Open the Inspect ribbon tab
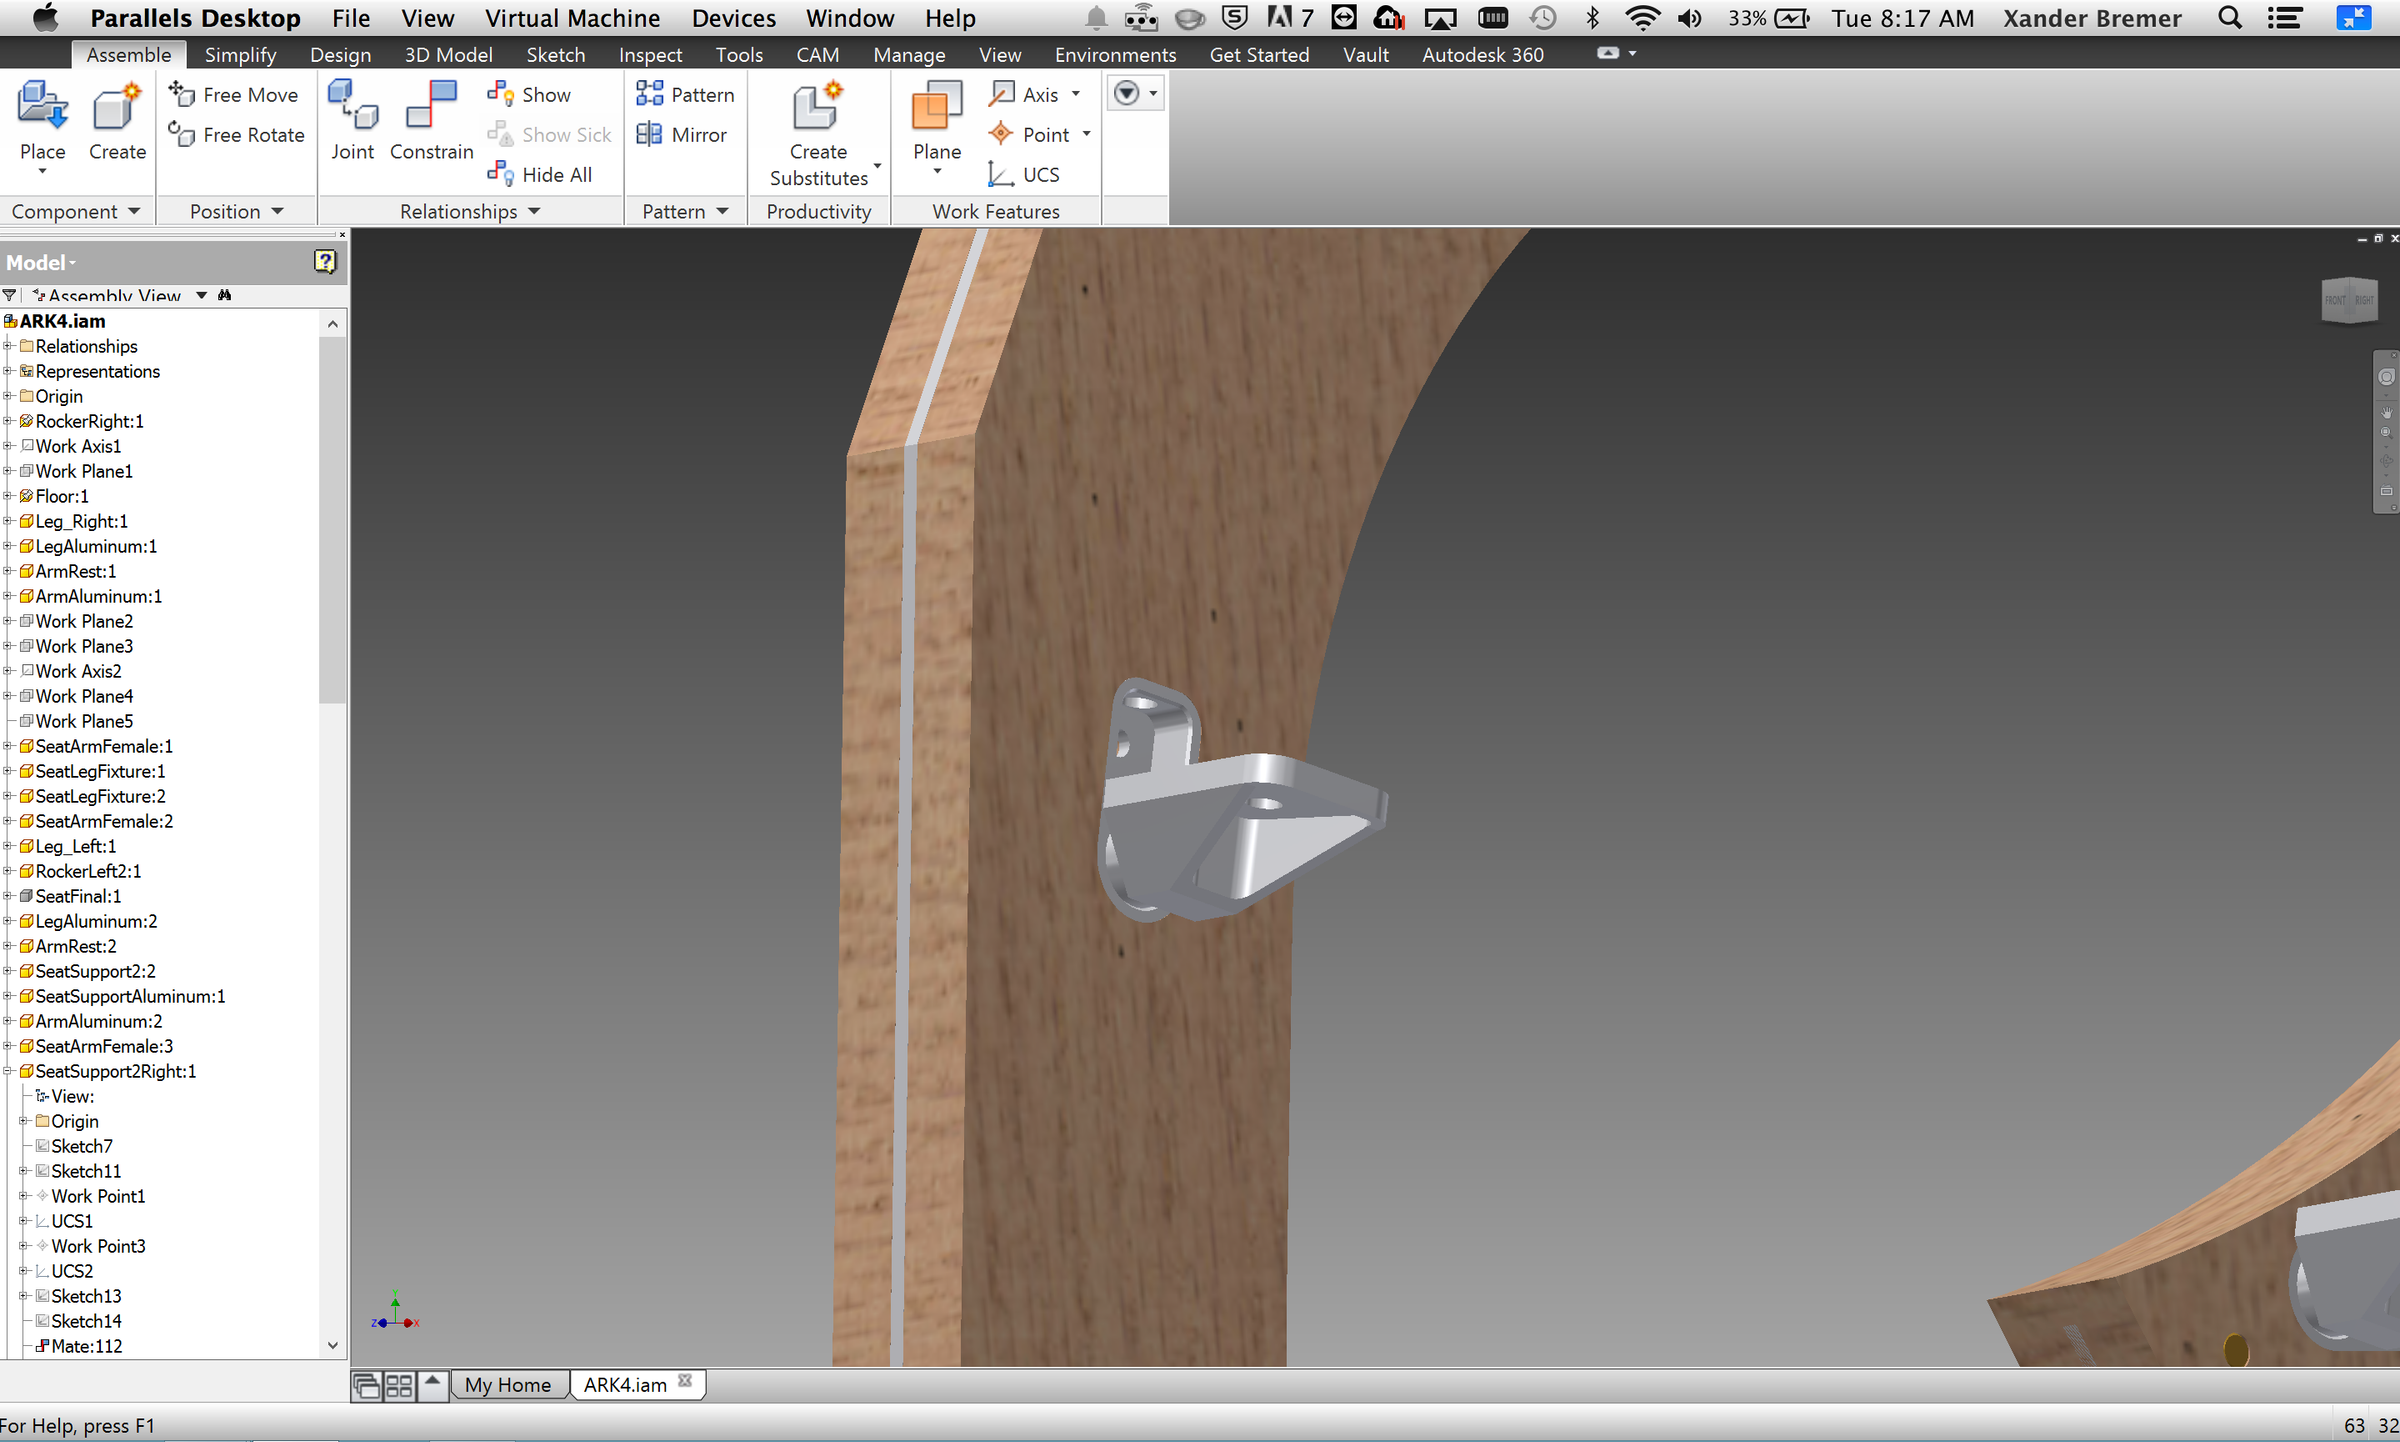Viewport: 2400px width, 1442px height. point(650,55)
